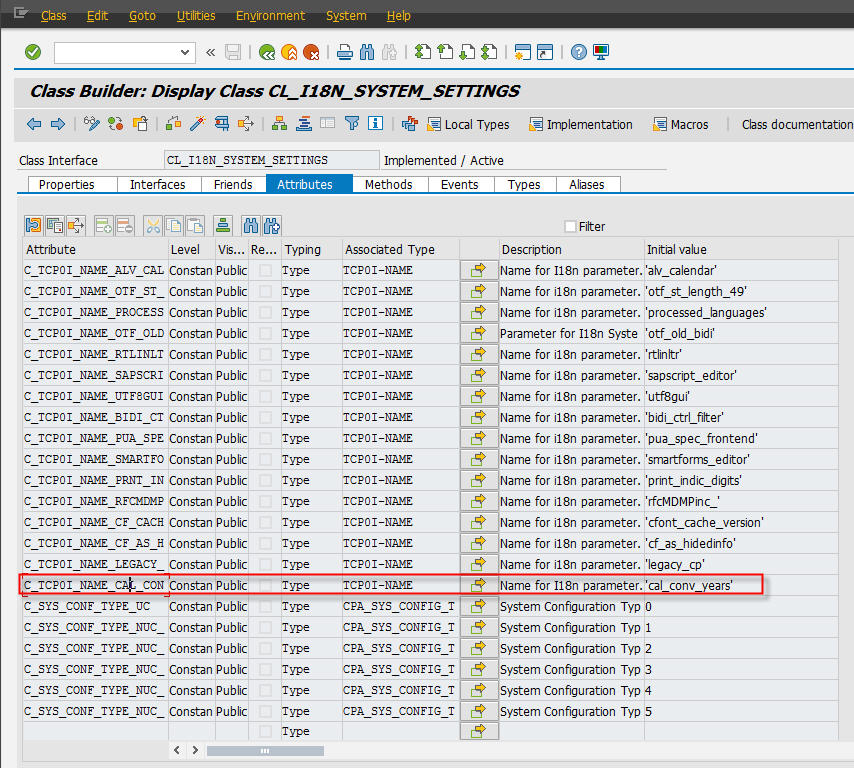The height and width of the screenshot is (768, 854).
Task: Toggle Read-only checkbox for C_TCP0I_NAME_ALV_CAL row
Action: [x=265, y=270]
